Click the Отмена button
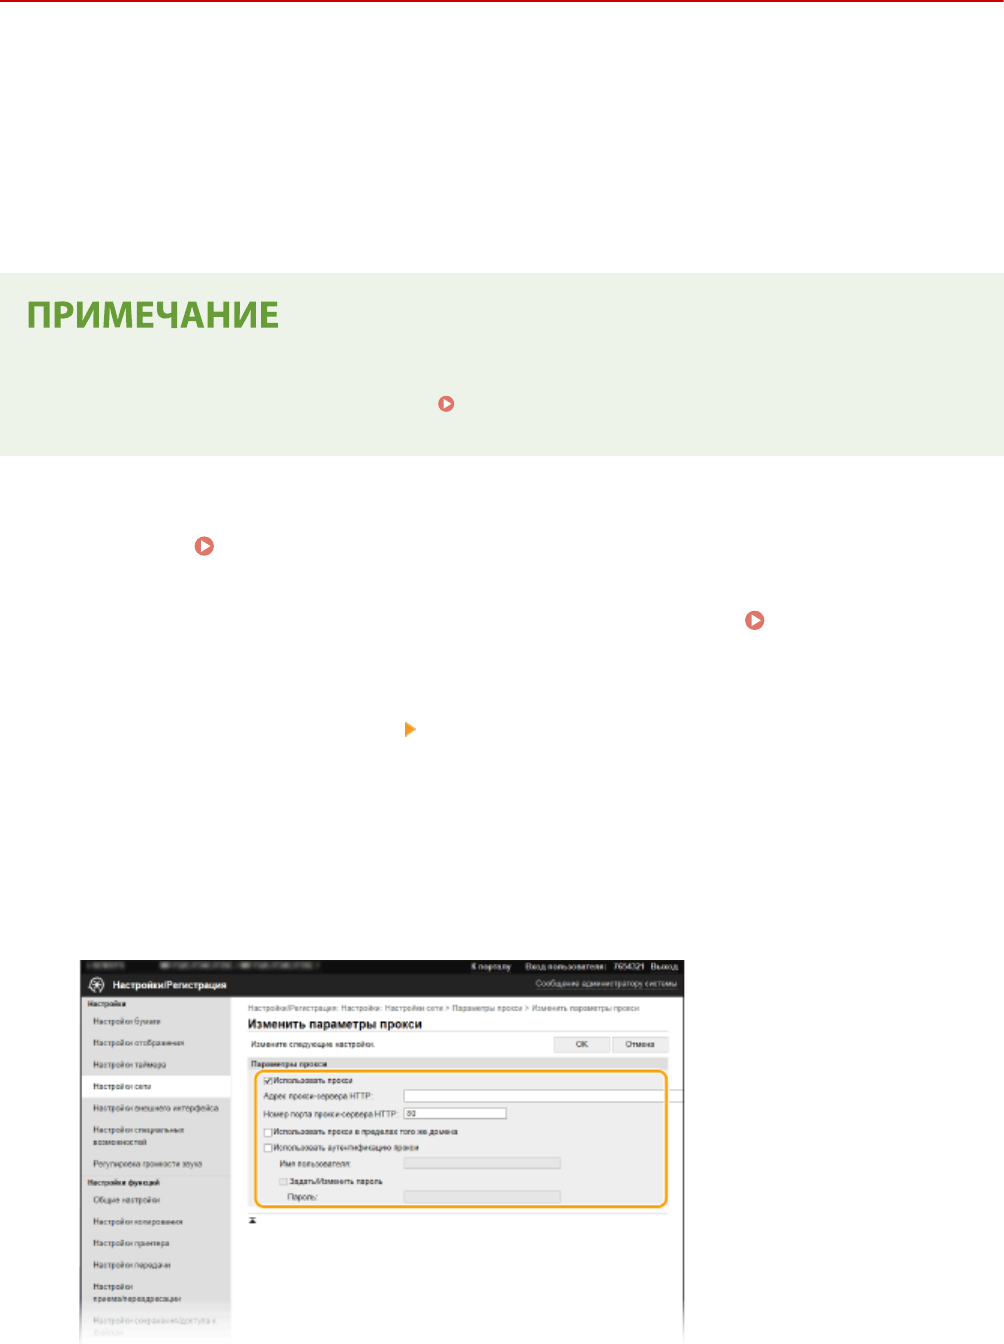Image resolution: width=1004 pixels, height=1344 pixels. 640,1044
